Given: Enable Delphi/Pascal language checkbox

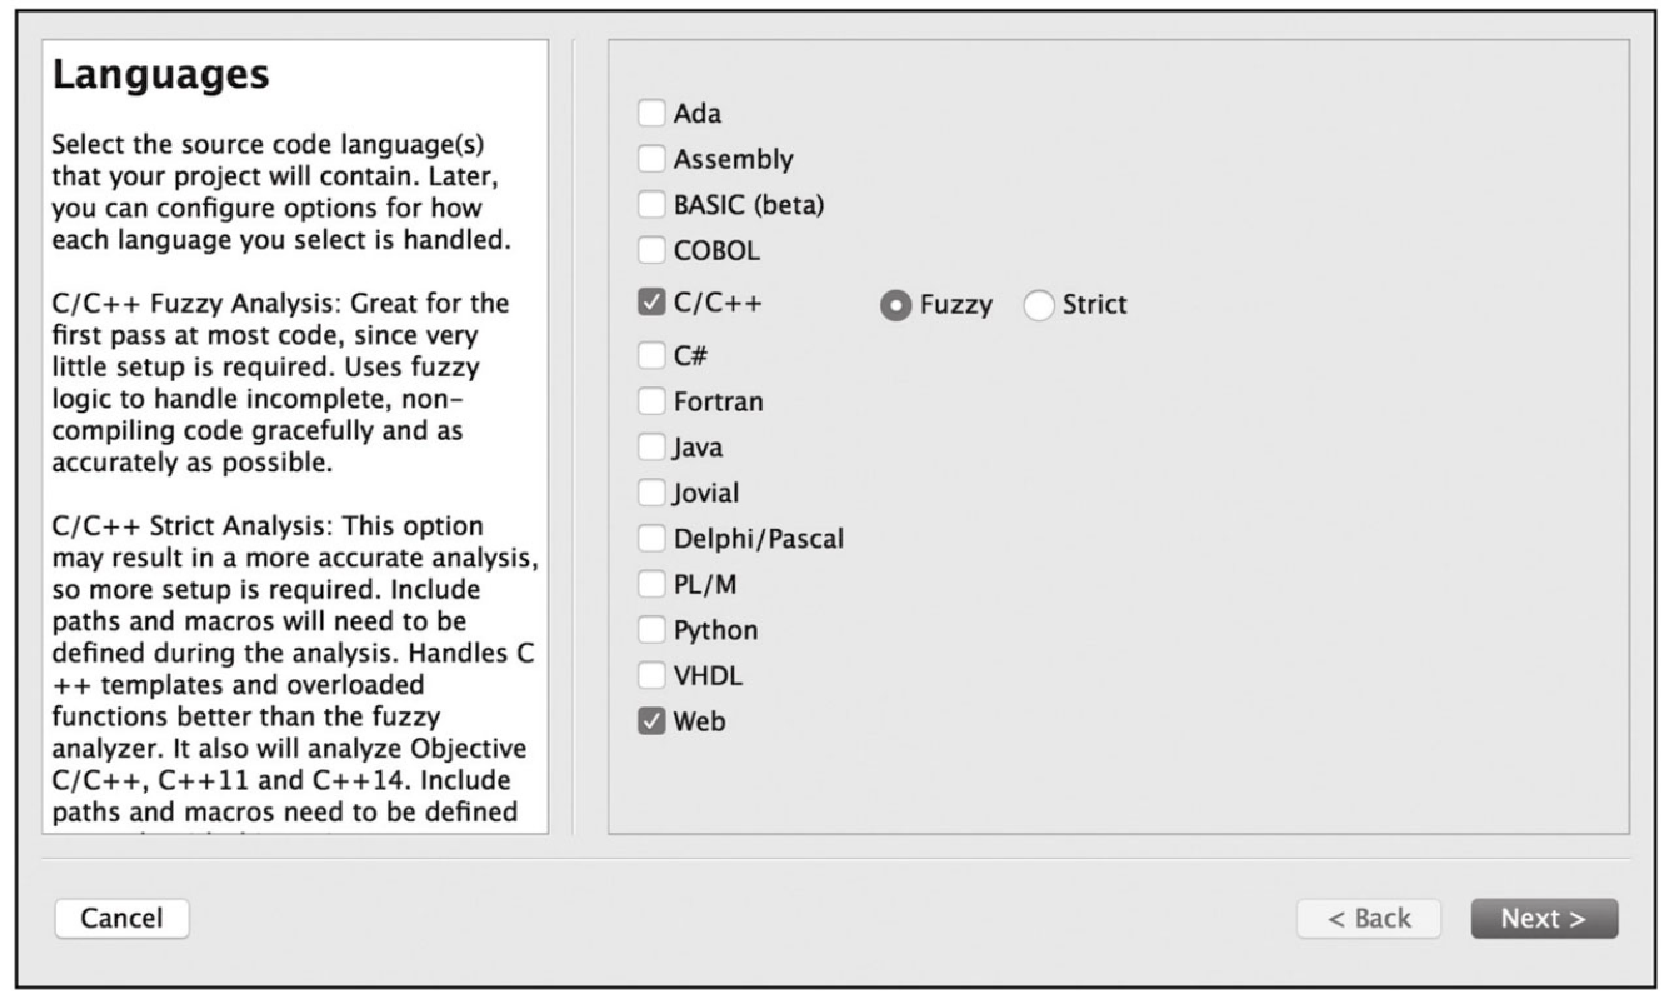Looking at the screenshot, I should [x=651, y=539].
